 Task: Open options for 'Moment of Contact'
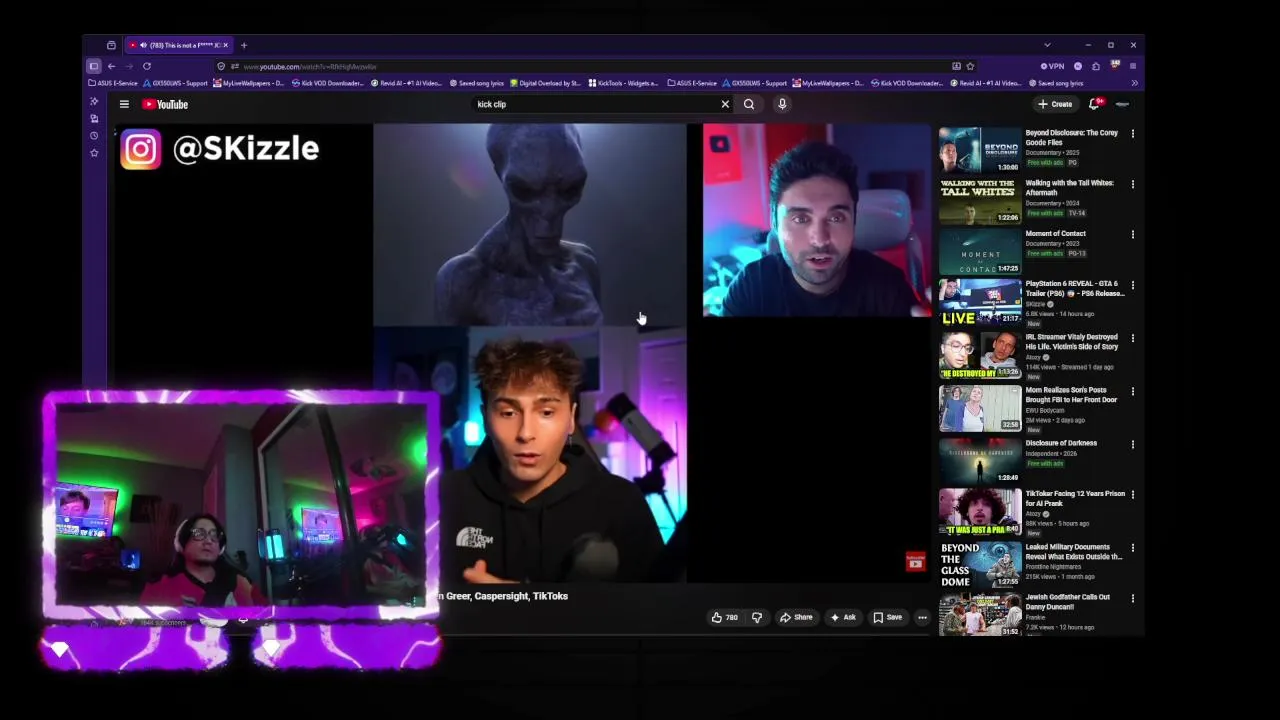1133,234
